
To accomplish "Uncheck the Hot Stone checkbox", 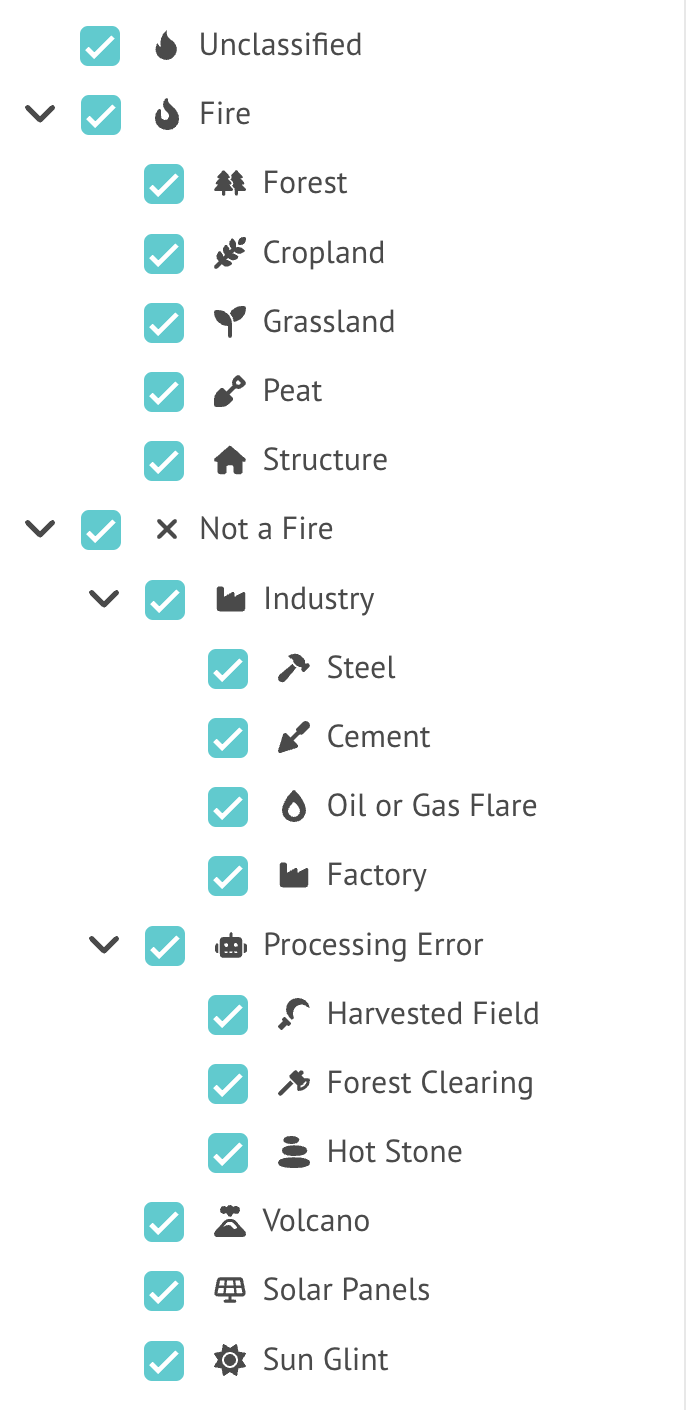I will (x=227, y=1153).
